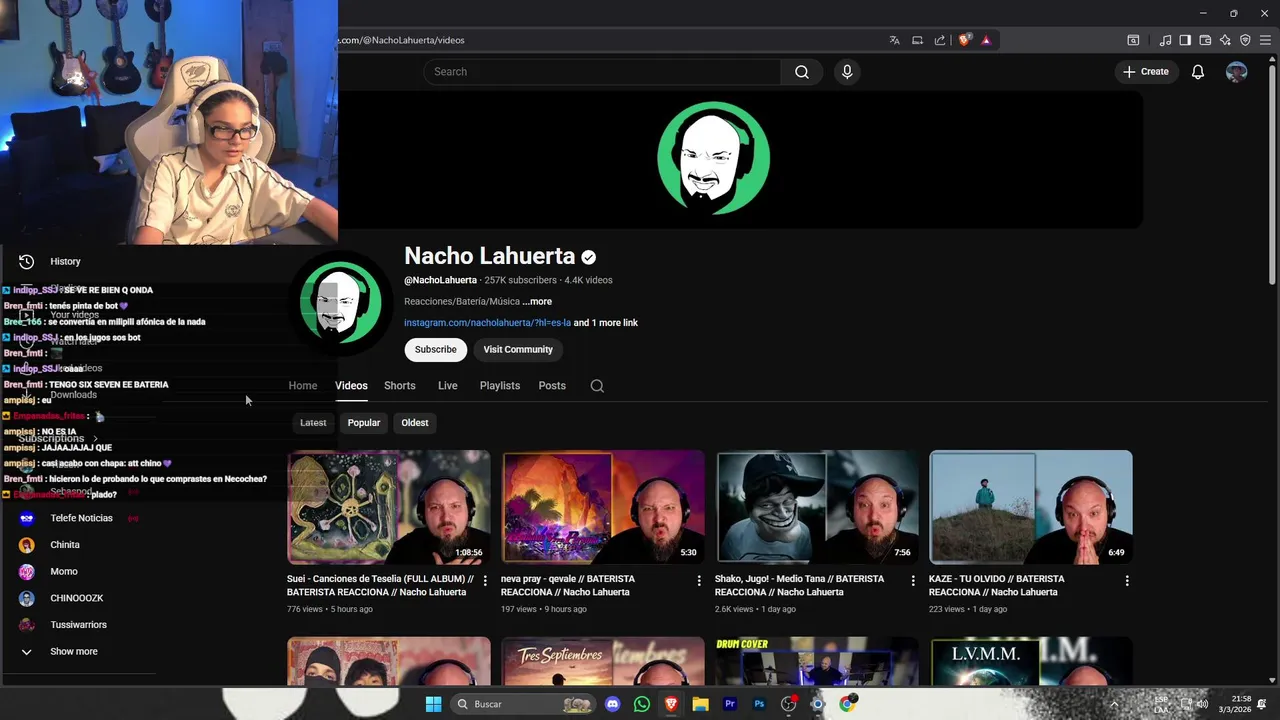
Task: Toggle the browser sidebar panel icon
Action: click(x=1185, y=40)
